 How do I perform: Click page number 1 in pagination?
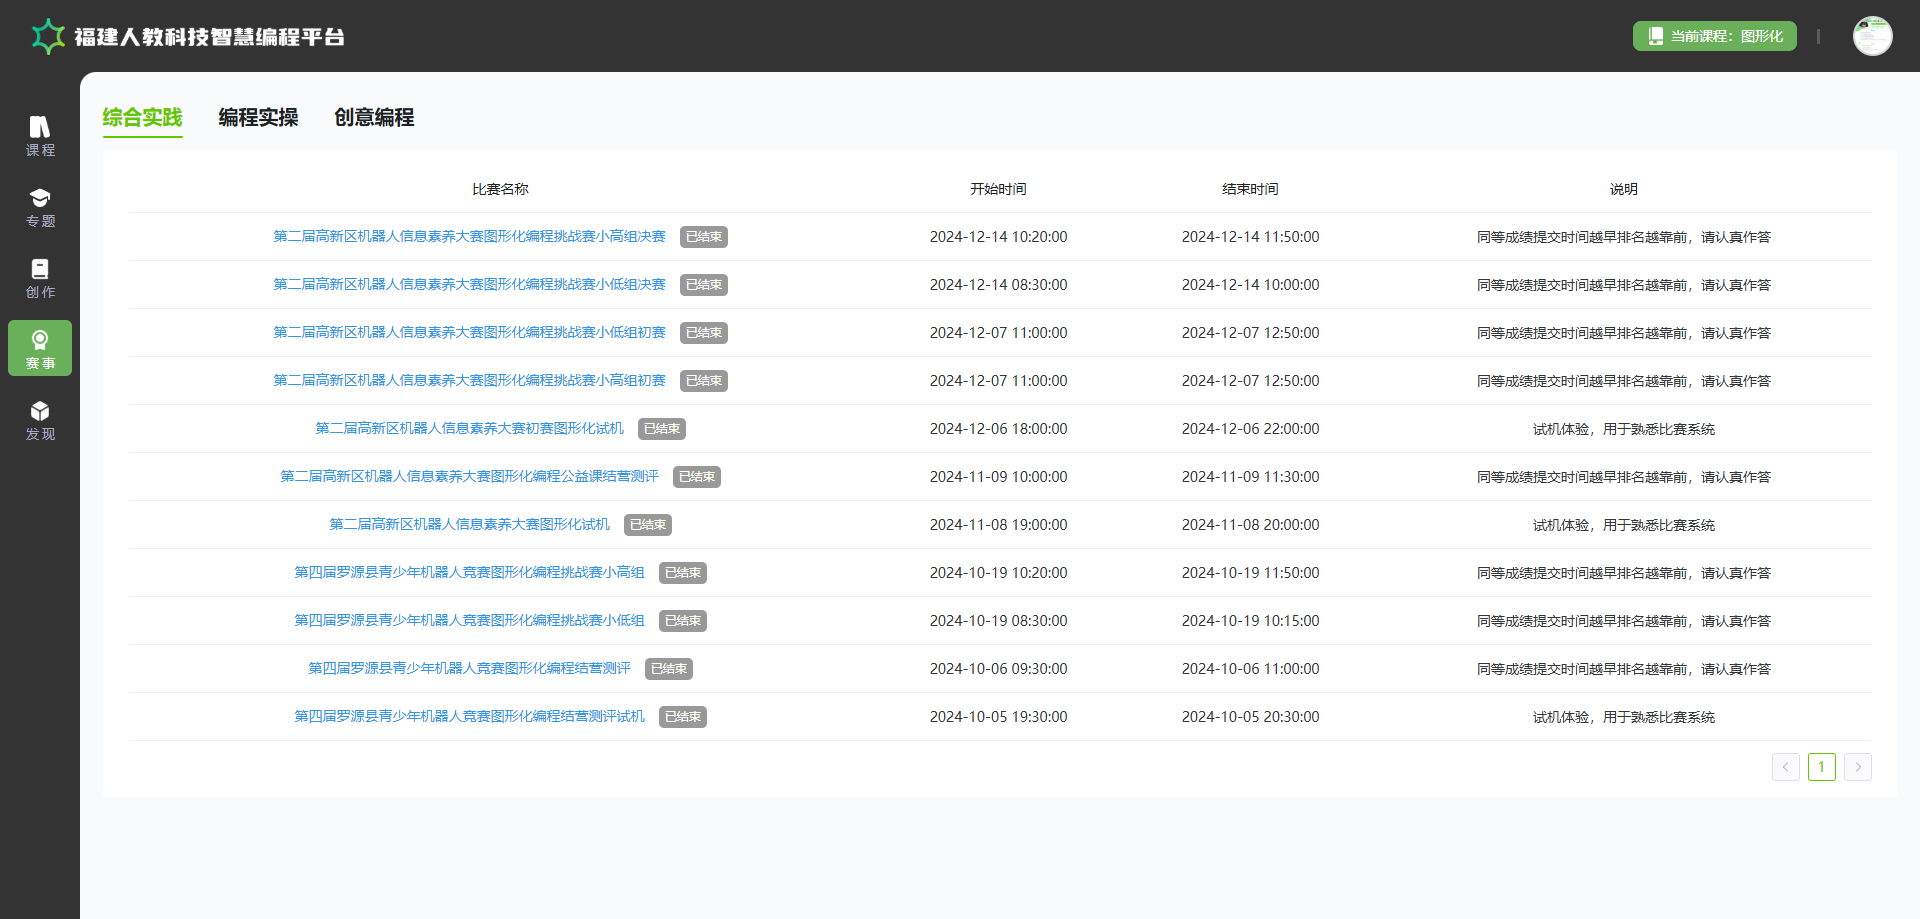coord(1821,767)
